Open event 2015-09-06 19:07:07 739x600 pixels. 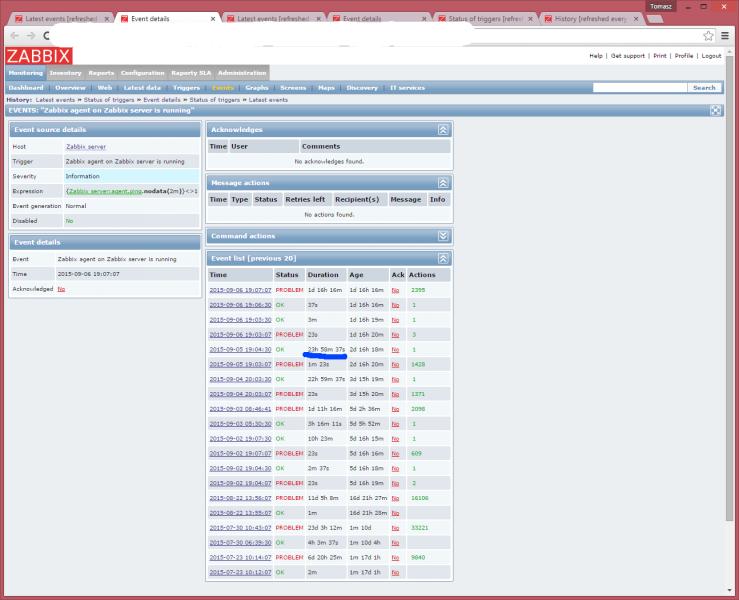(x=240, y=290)
